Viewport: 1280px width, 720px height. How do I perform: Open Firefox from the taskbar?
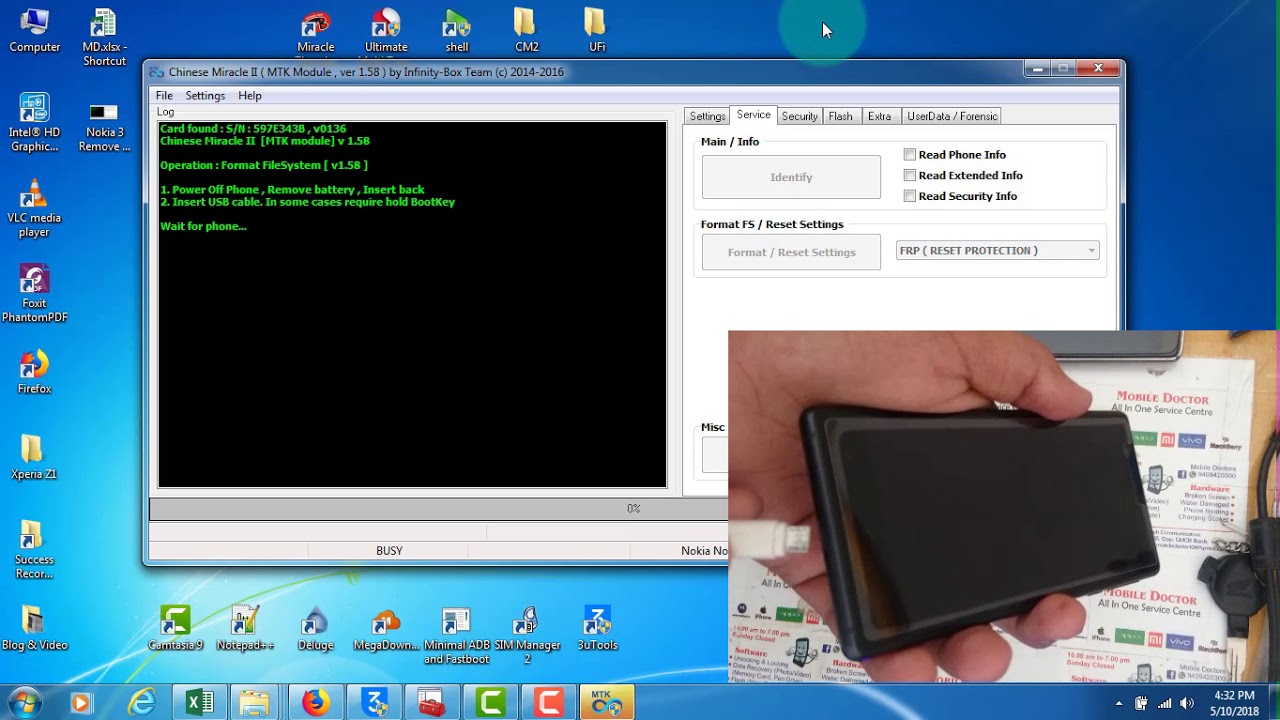point(316,703)
